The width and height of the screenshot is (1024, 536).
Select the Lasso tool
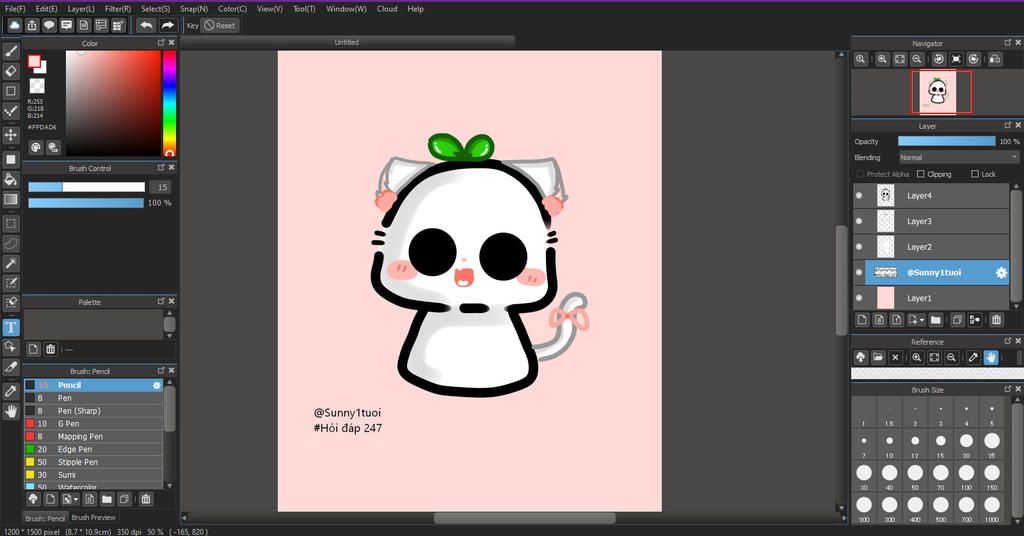pyautogui.click(x=11, y=244)
